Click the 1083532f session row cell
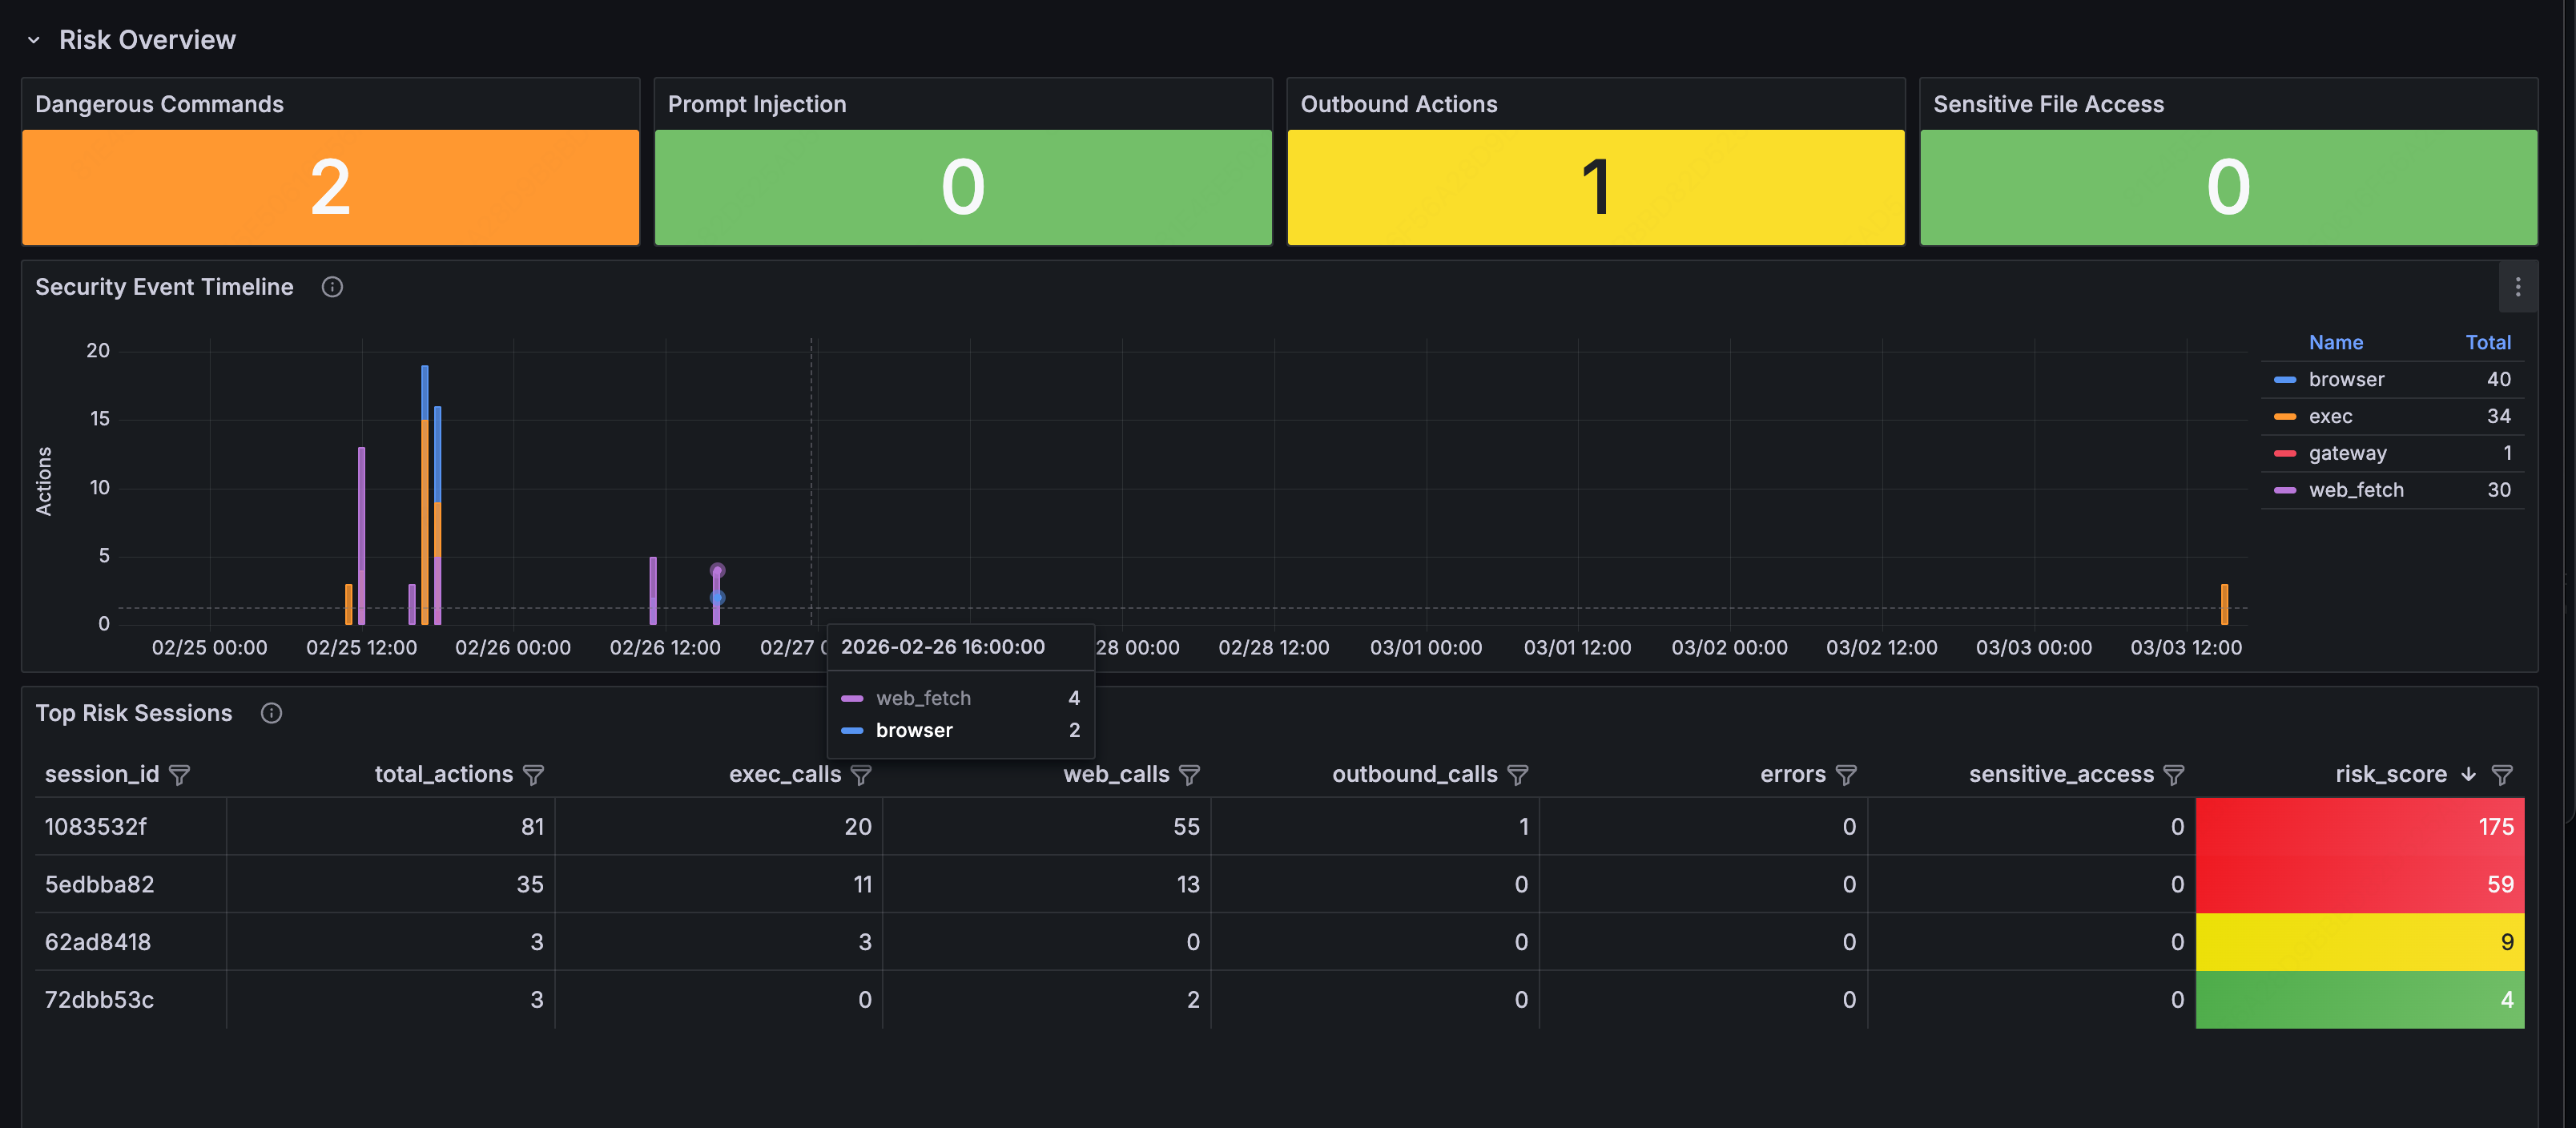The height and width of the screenshot is (1128, 2576). pyautogui.click(x=96, y=827)
